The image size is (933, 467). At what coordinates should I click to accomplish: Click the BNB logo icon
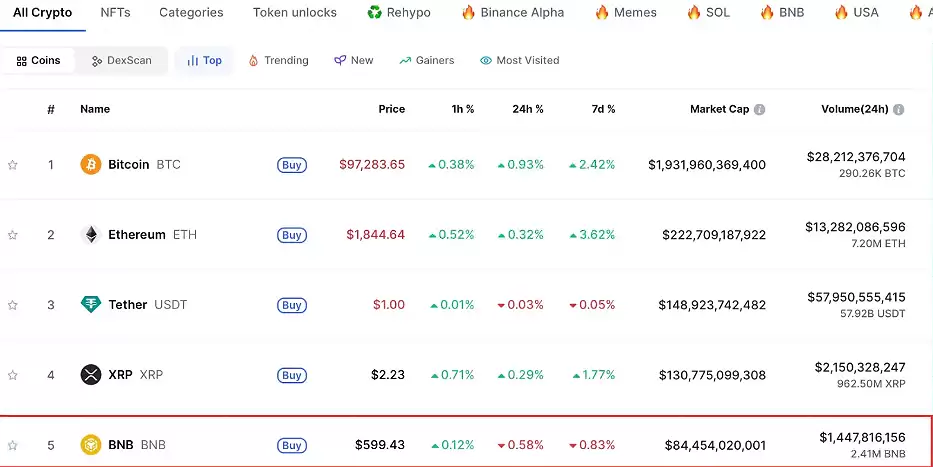[91, 445]
